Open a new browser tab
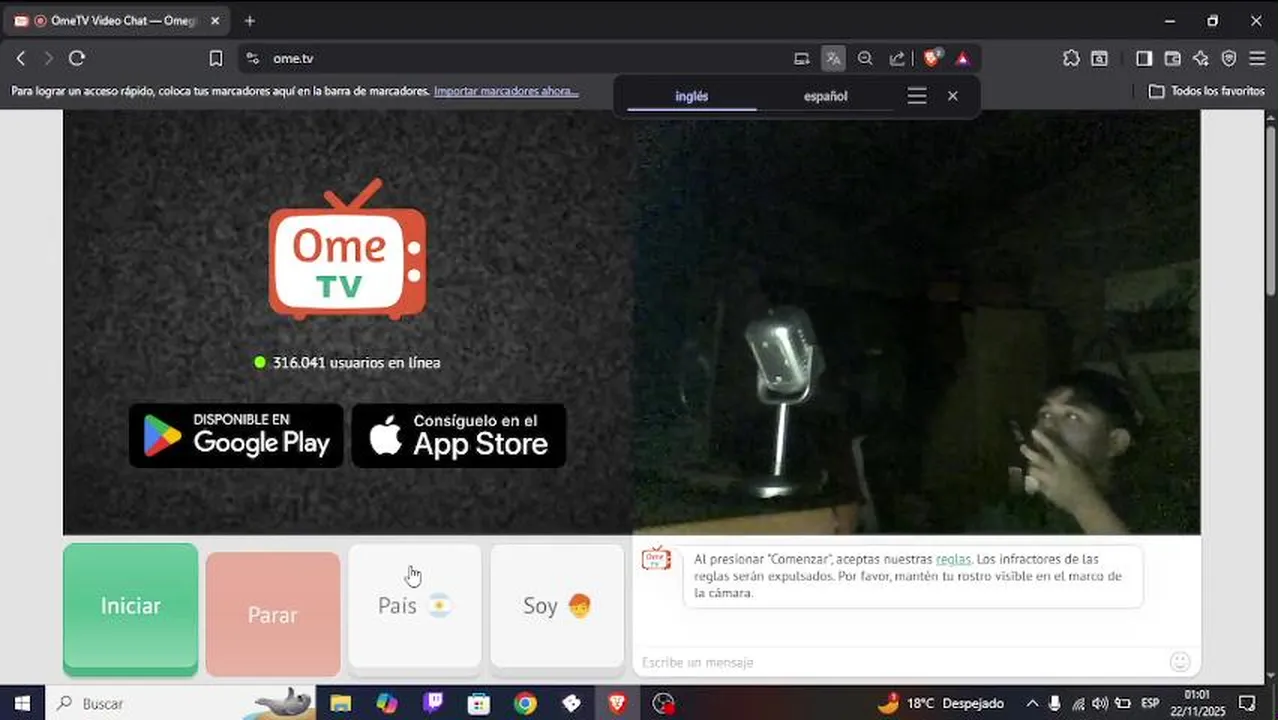 pyautogui.click(x=250, y=20)
